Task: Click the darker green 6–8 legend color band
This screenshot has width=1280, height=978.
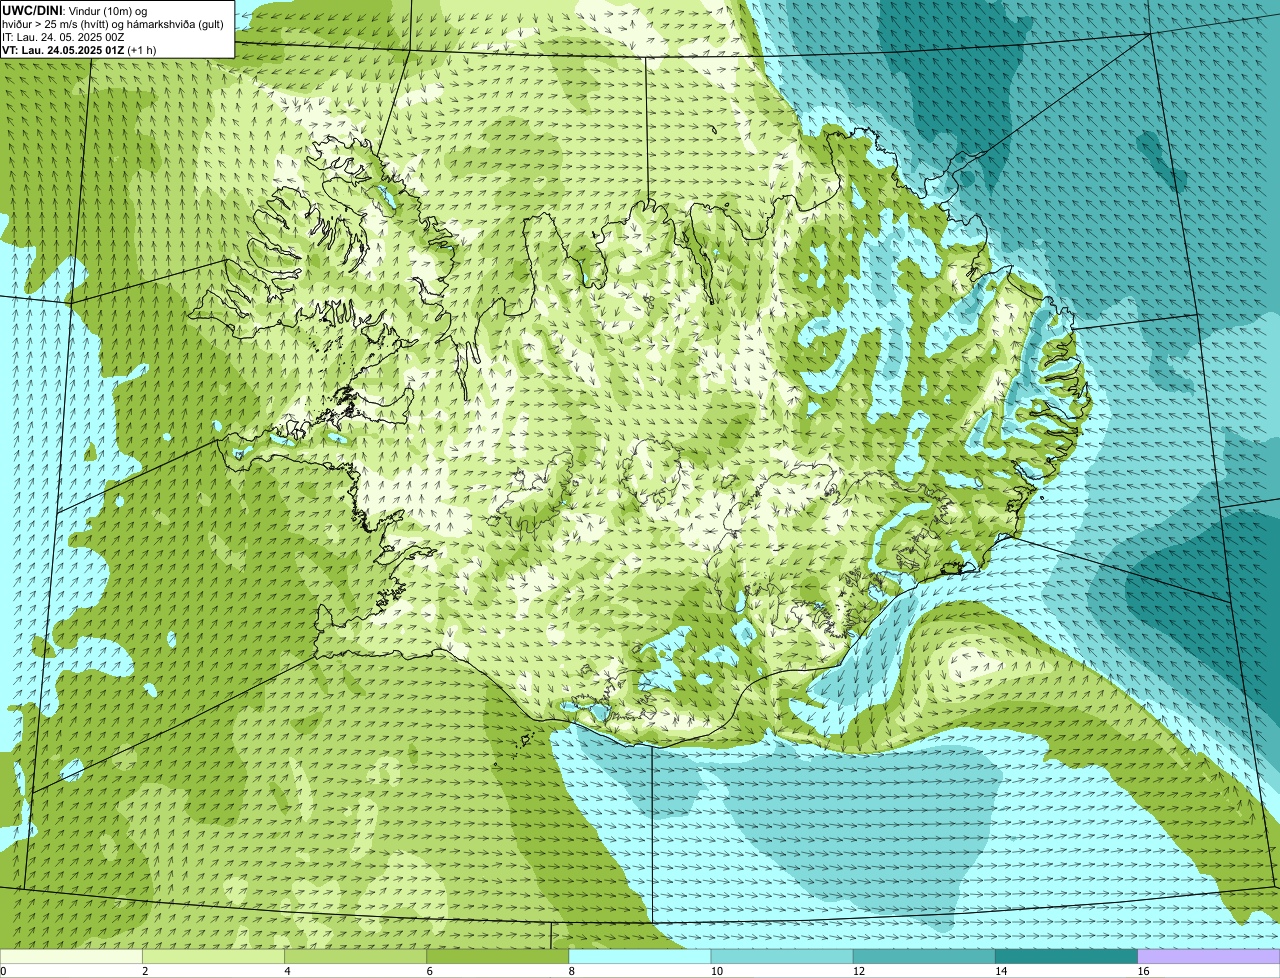Action: click(x=498, y=956)
